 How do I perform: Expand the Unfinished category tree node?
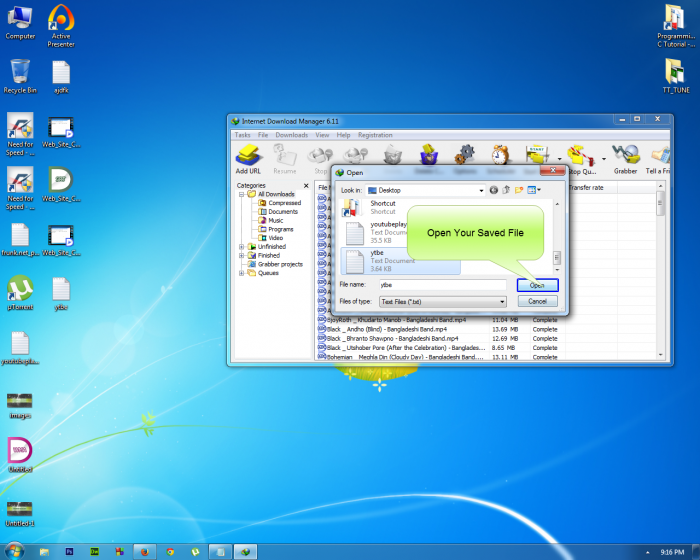[241, 246]
